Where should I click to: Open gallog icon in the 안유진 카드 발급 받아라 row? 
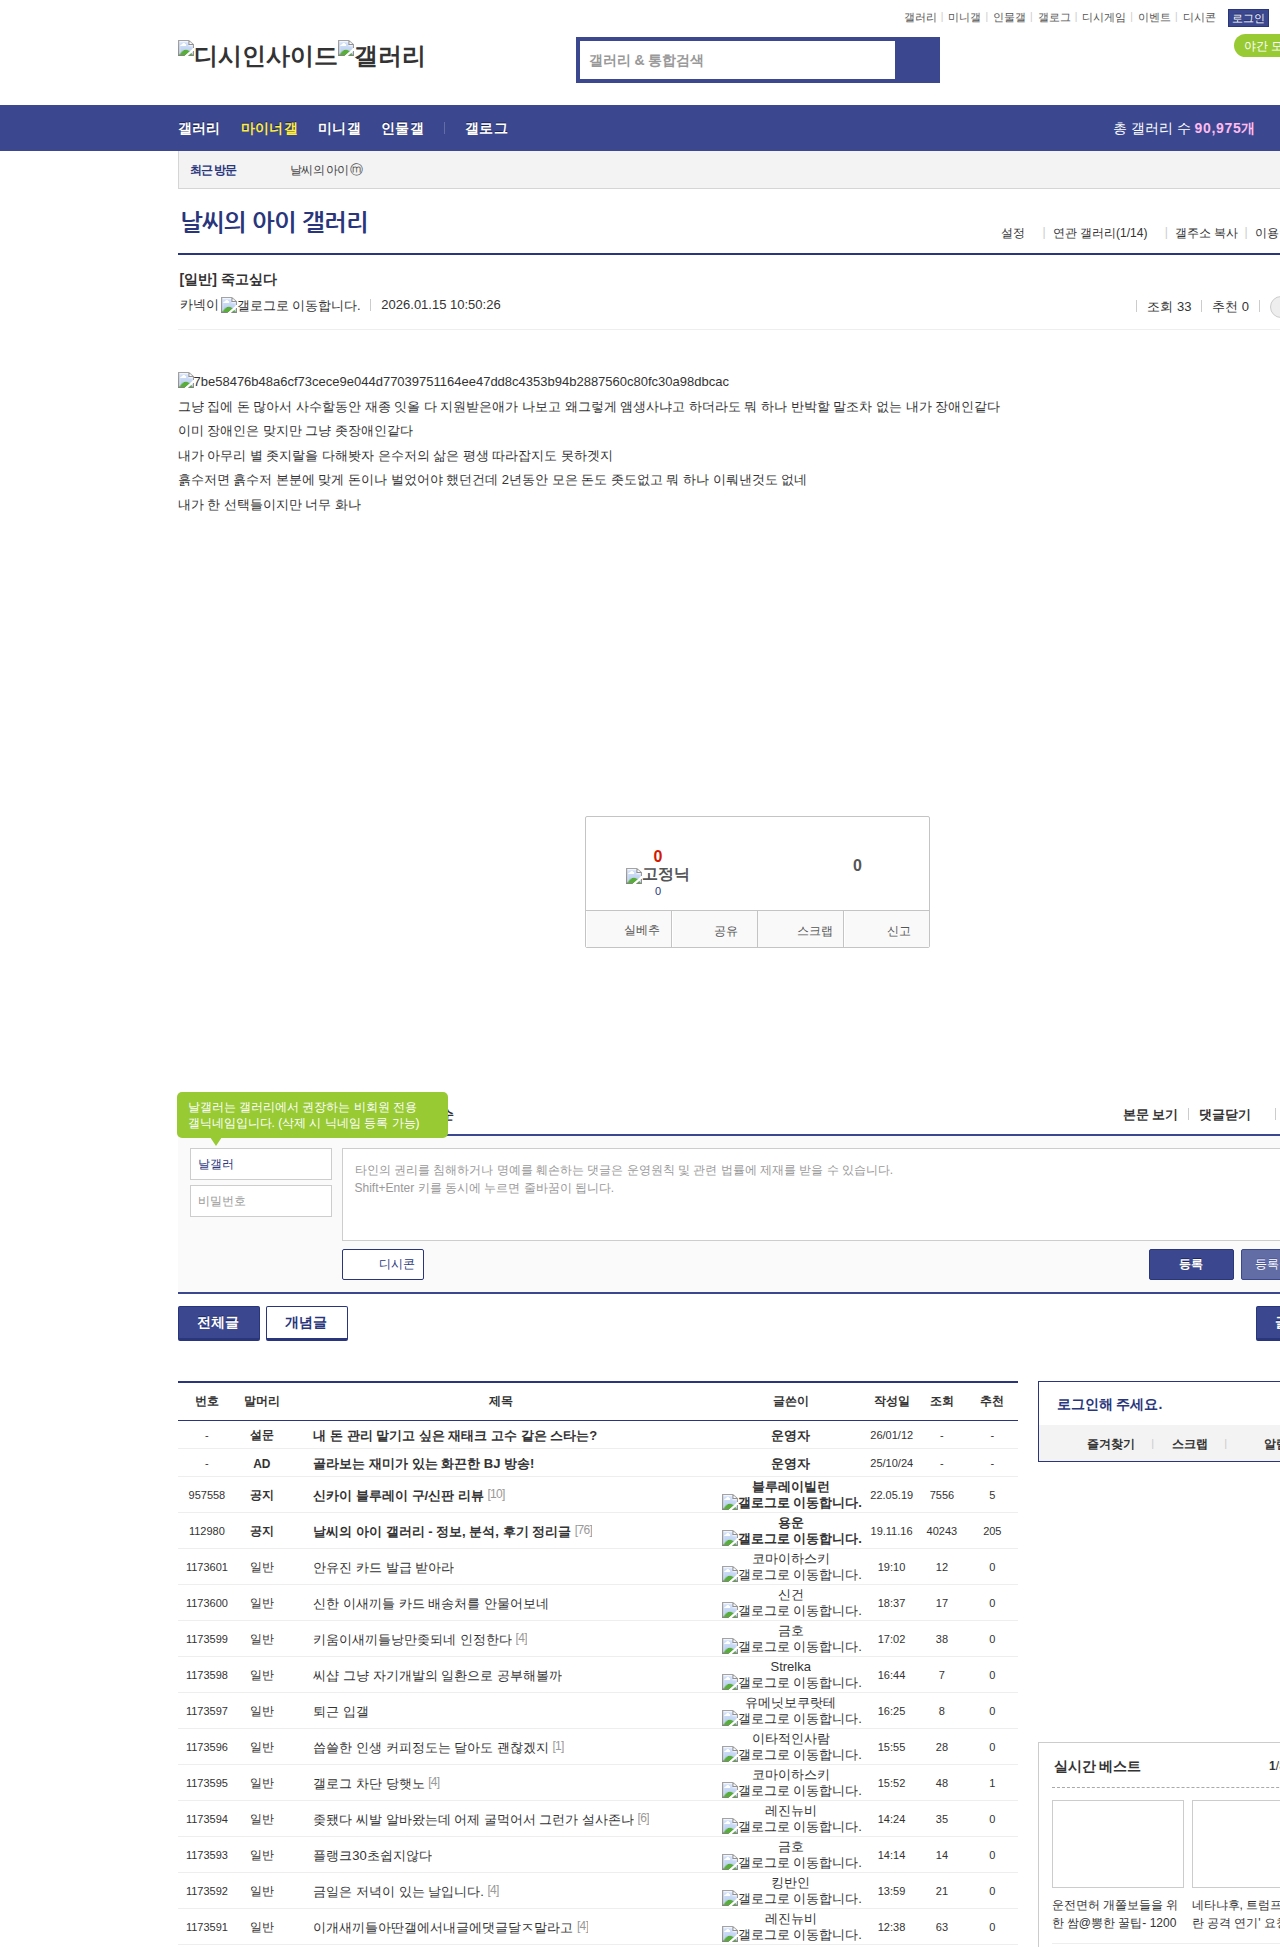pyautogui.click(x=791, y=1575)
